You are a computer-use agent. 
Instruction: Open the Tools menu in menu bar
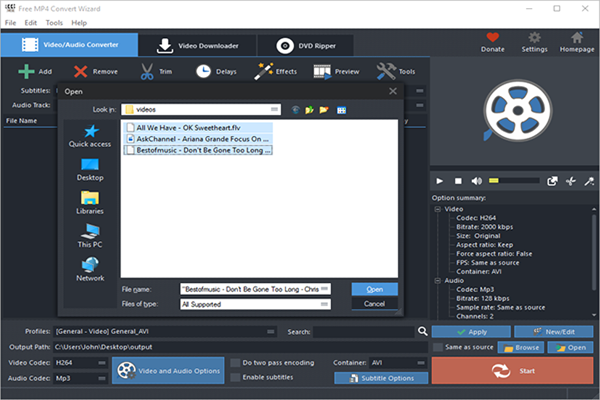click(53, 22)
